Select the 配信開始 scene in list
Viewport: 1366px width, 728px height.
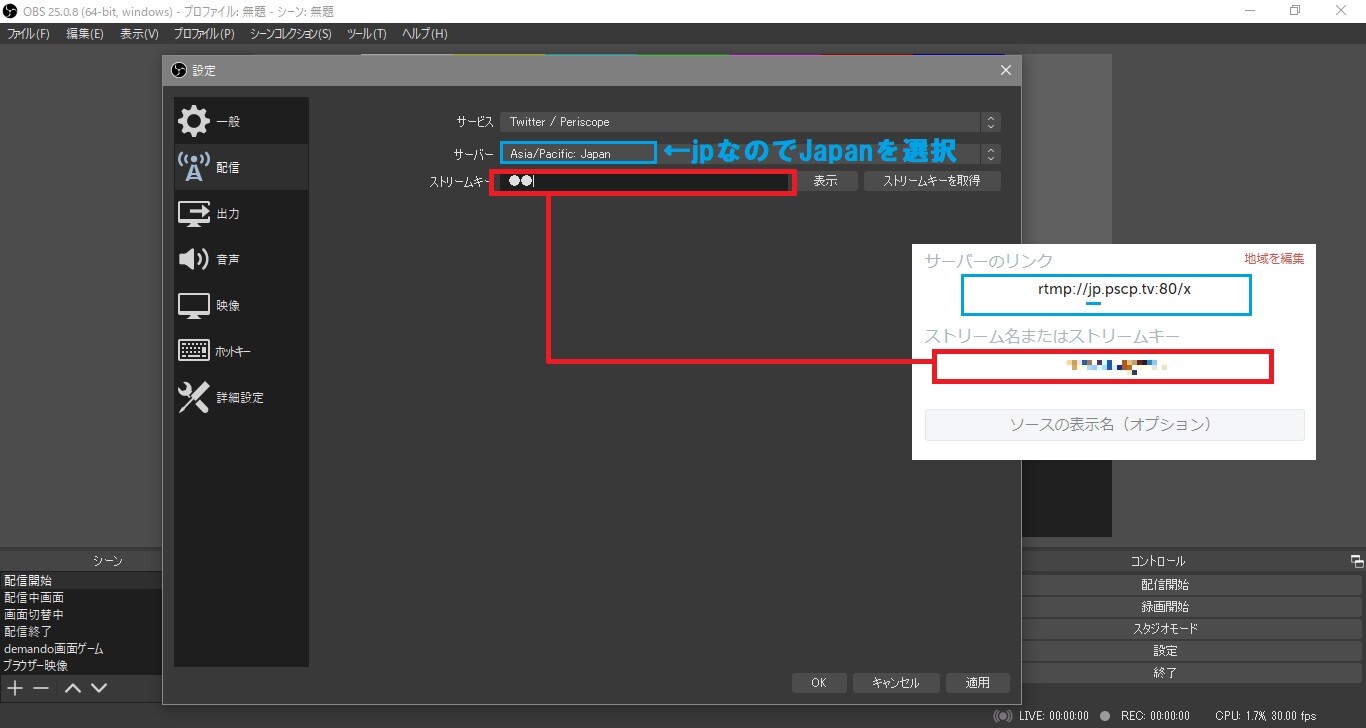pos(81,580)
